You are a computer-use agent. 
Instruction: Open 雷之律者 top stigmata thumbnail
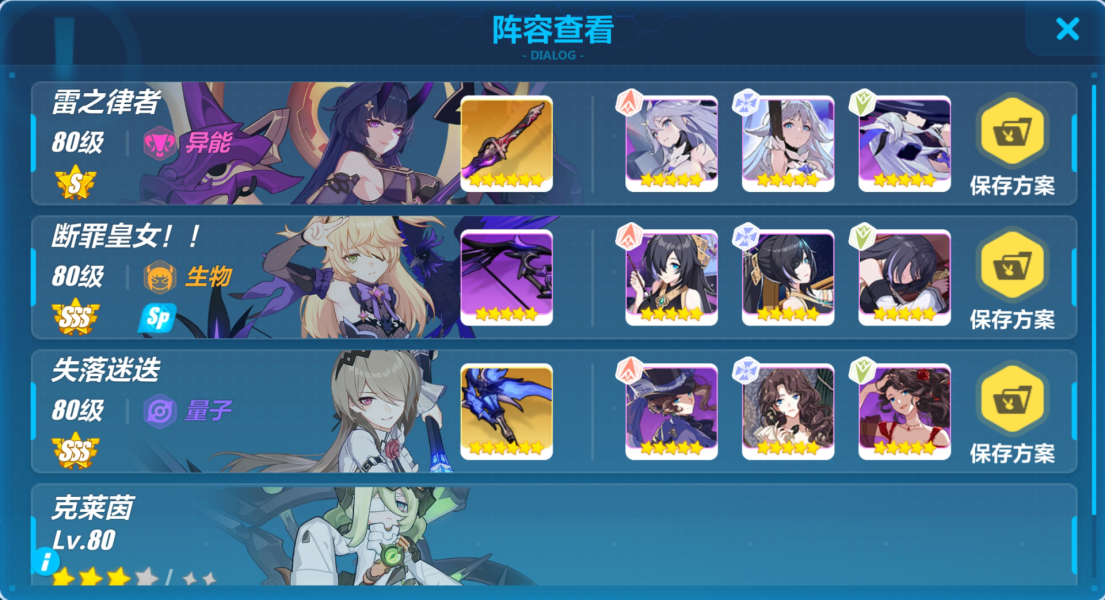(x=672, y=144)
